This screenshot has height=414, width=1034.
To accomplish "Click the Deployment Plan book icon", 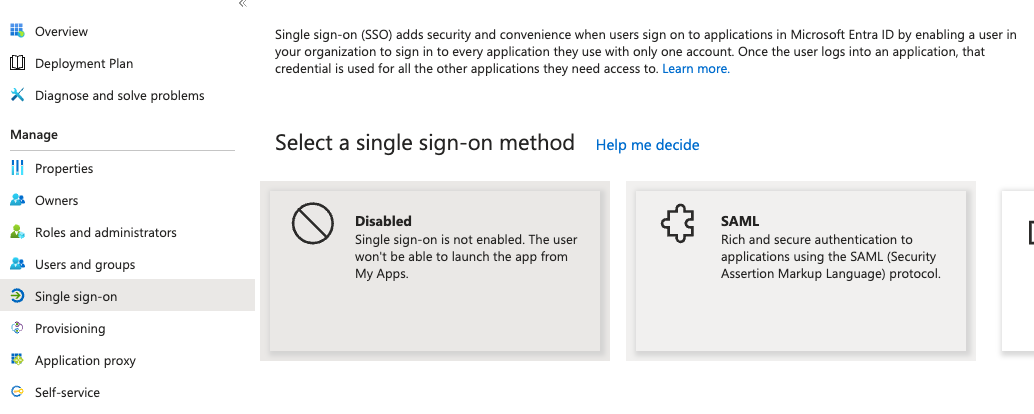I will click(x=18, y=63).
